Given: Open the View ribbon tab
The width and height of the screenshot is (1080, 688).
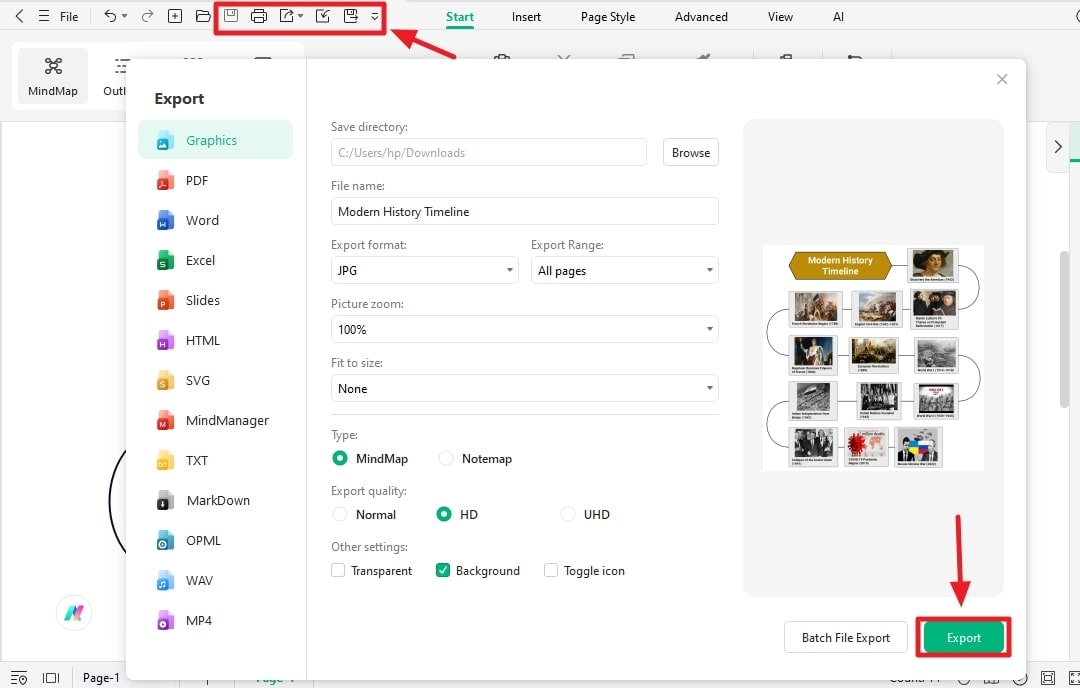Looking at the screenshot, I should click(780, 17).
